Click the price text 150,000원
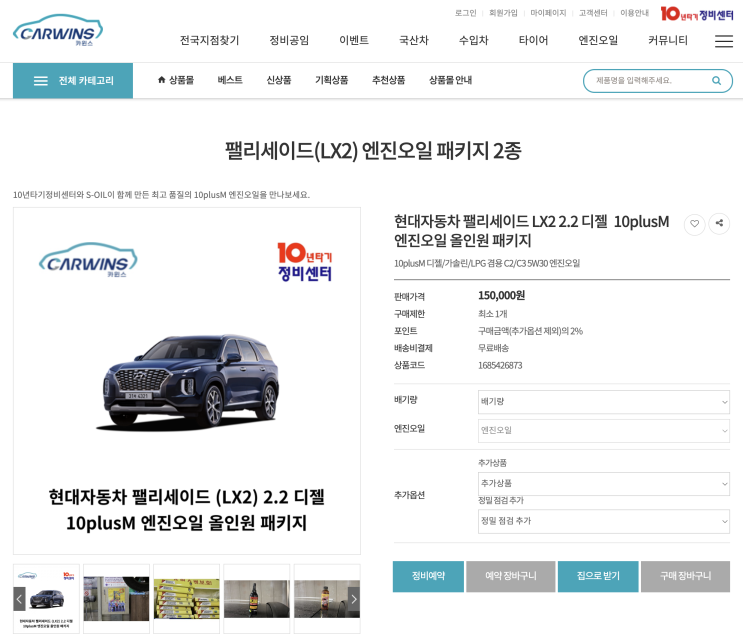Image resolution: width=743 pixels, height=640 pixels. coord(501,296)
